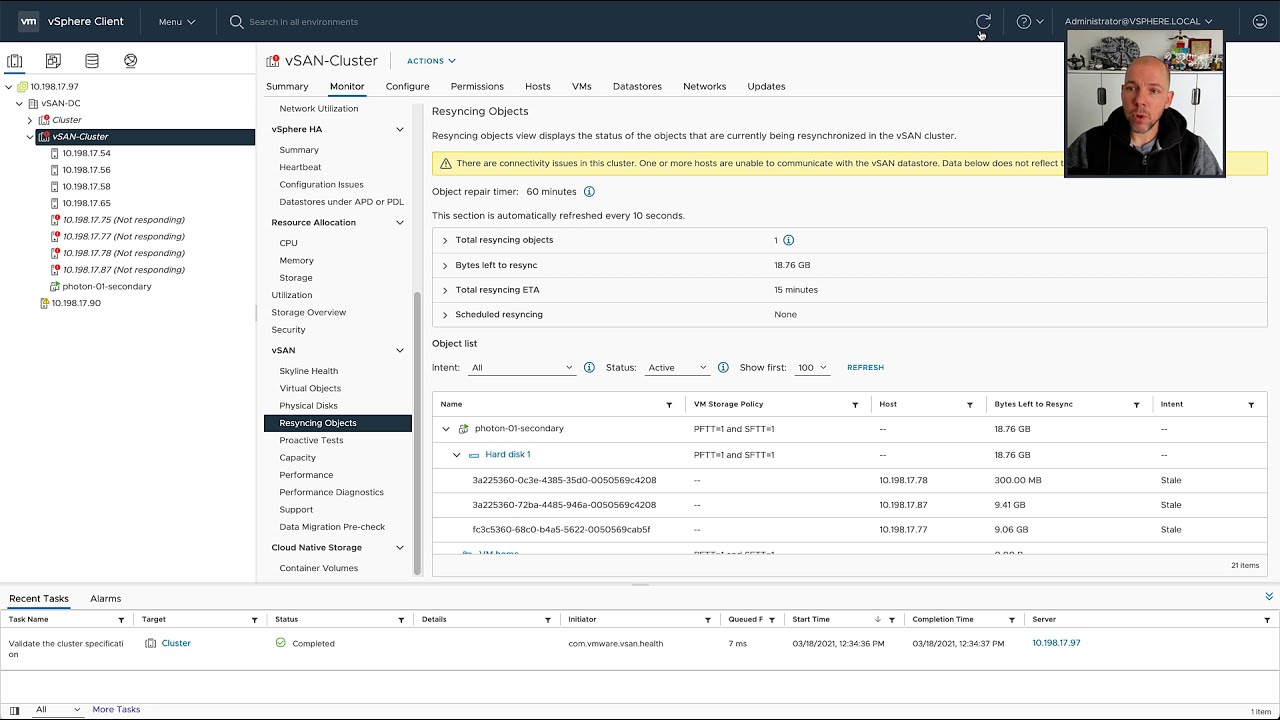Viewport: 1280px width, 720px height.
Task: Open the Datastores tab
Action: [637, 86]
